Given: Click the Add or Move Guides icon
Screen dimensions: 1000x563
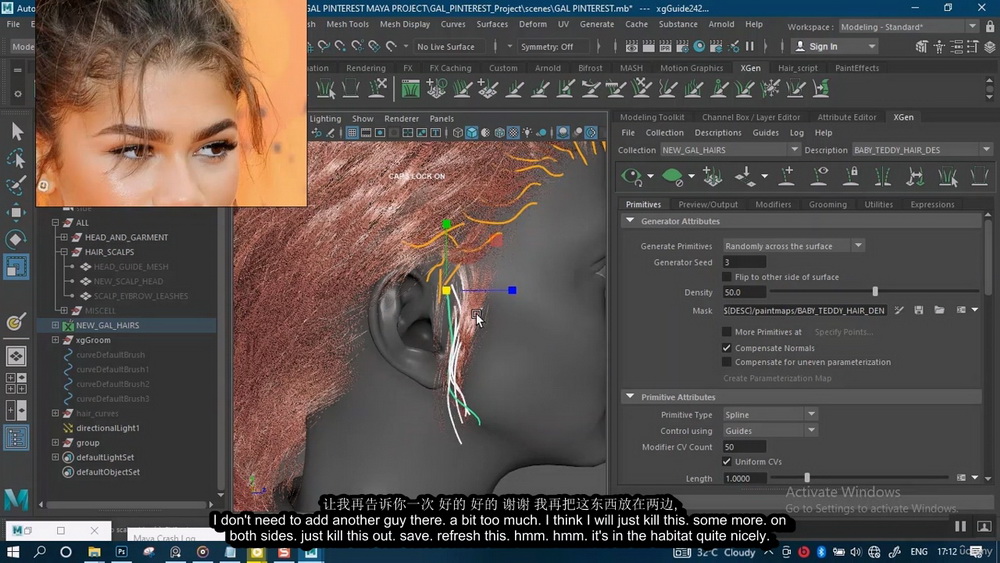Looking at the screenshot, I should click(712, 176).
